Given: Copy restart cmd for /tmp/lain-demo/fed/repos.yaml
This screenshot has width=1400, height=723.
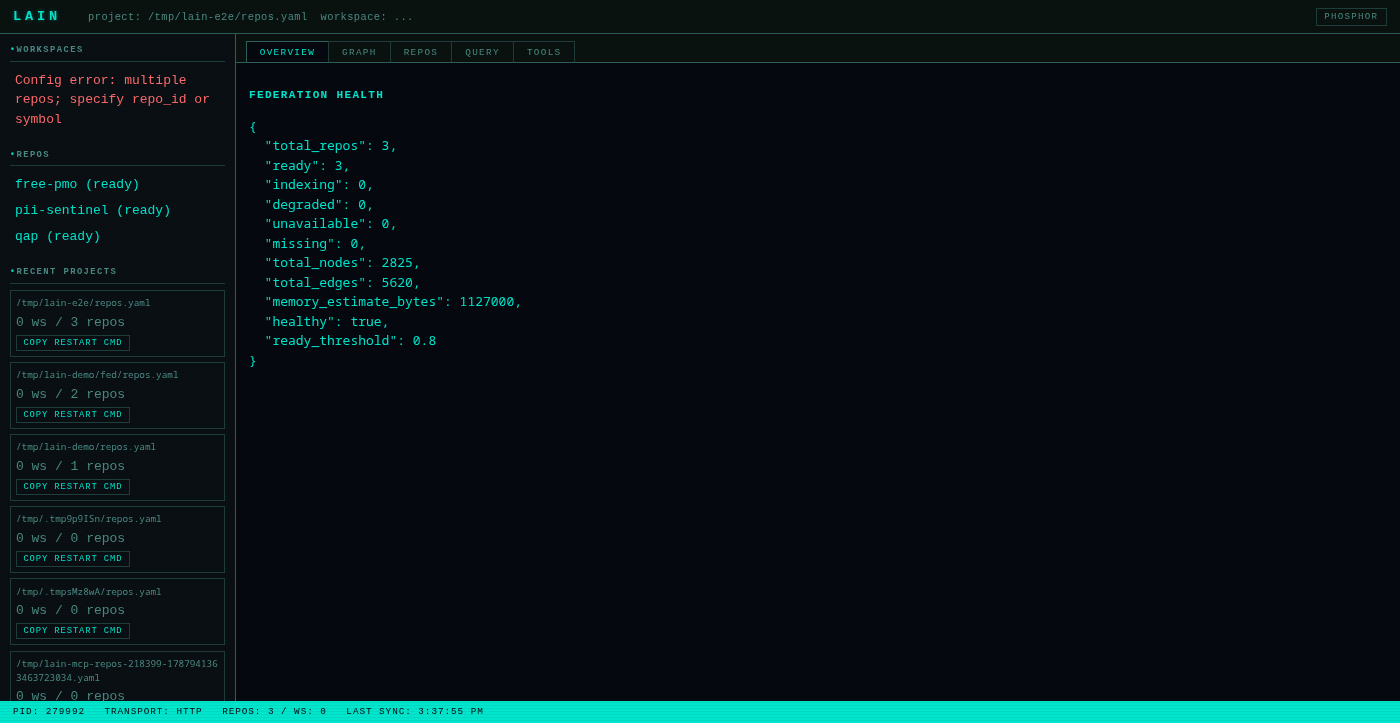Looking at the screenshot, I should point(73,415).
